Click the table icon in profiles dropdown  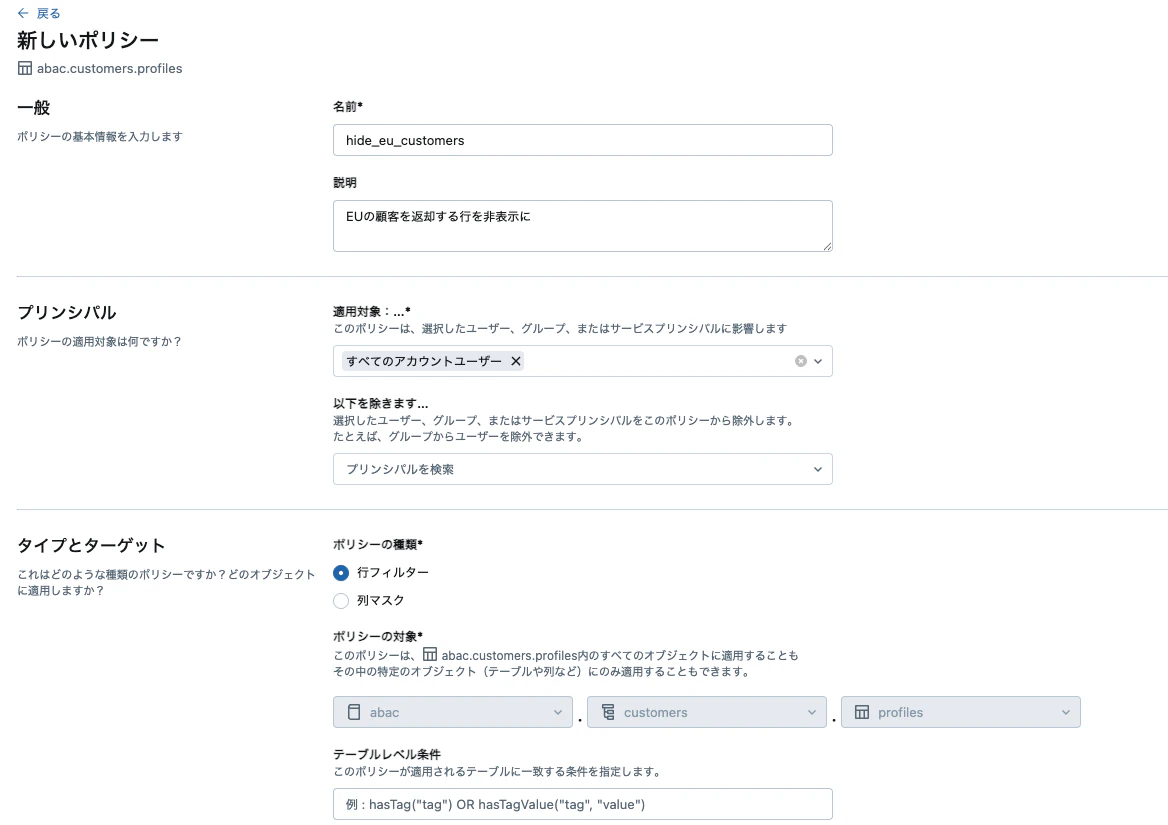click(862, 712)
